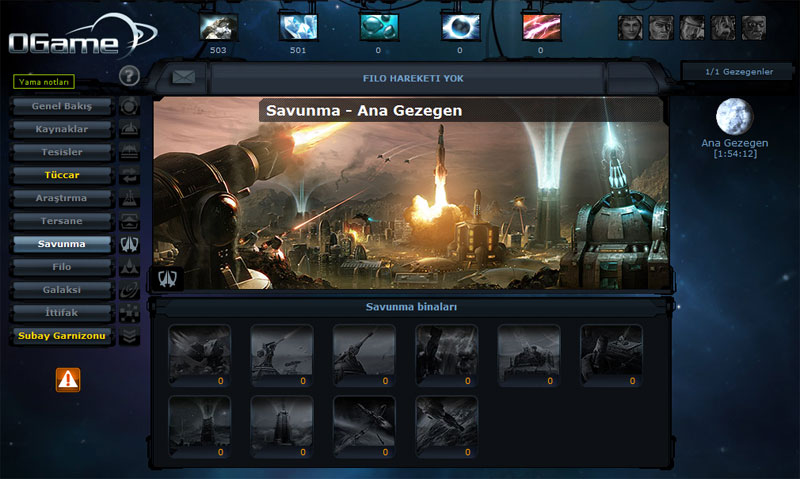Image resolution: width=800 pixels, height=479 pixels.
Task: Click the galaxy swirl icon beside Galaksi
Action: tap(129, 290)
